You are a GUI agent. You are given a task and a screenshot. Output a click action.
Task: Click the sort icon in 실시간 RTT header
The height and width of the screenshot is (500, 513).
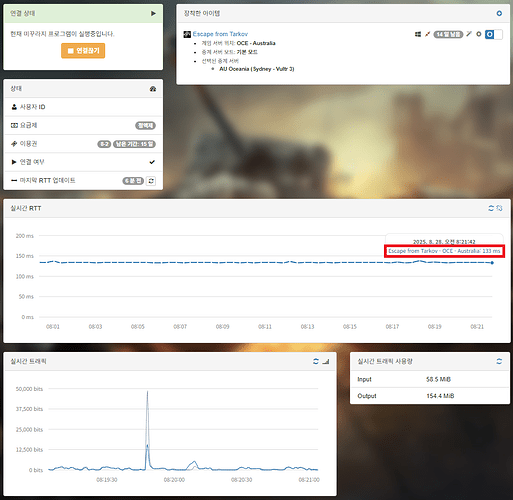[x=499, y=208]
